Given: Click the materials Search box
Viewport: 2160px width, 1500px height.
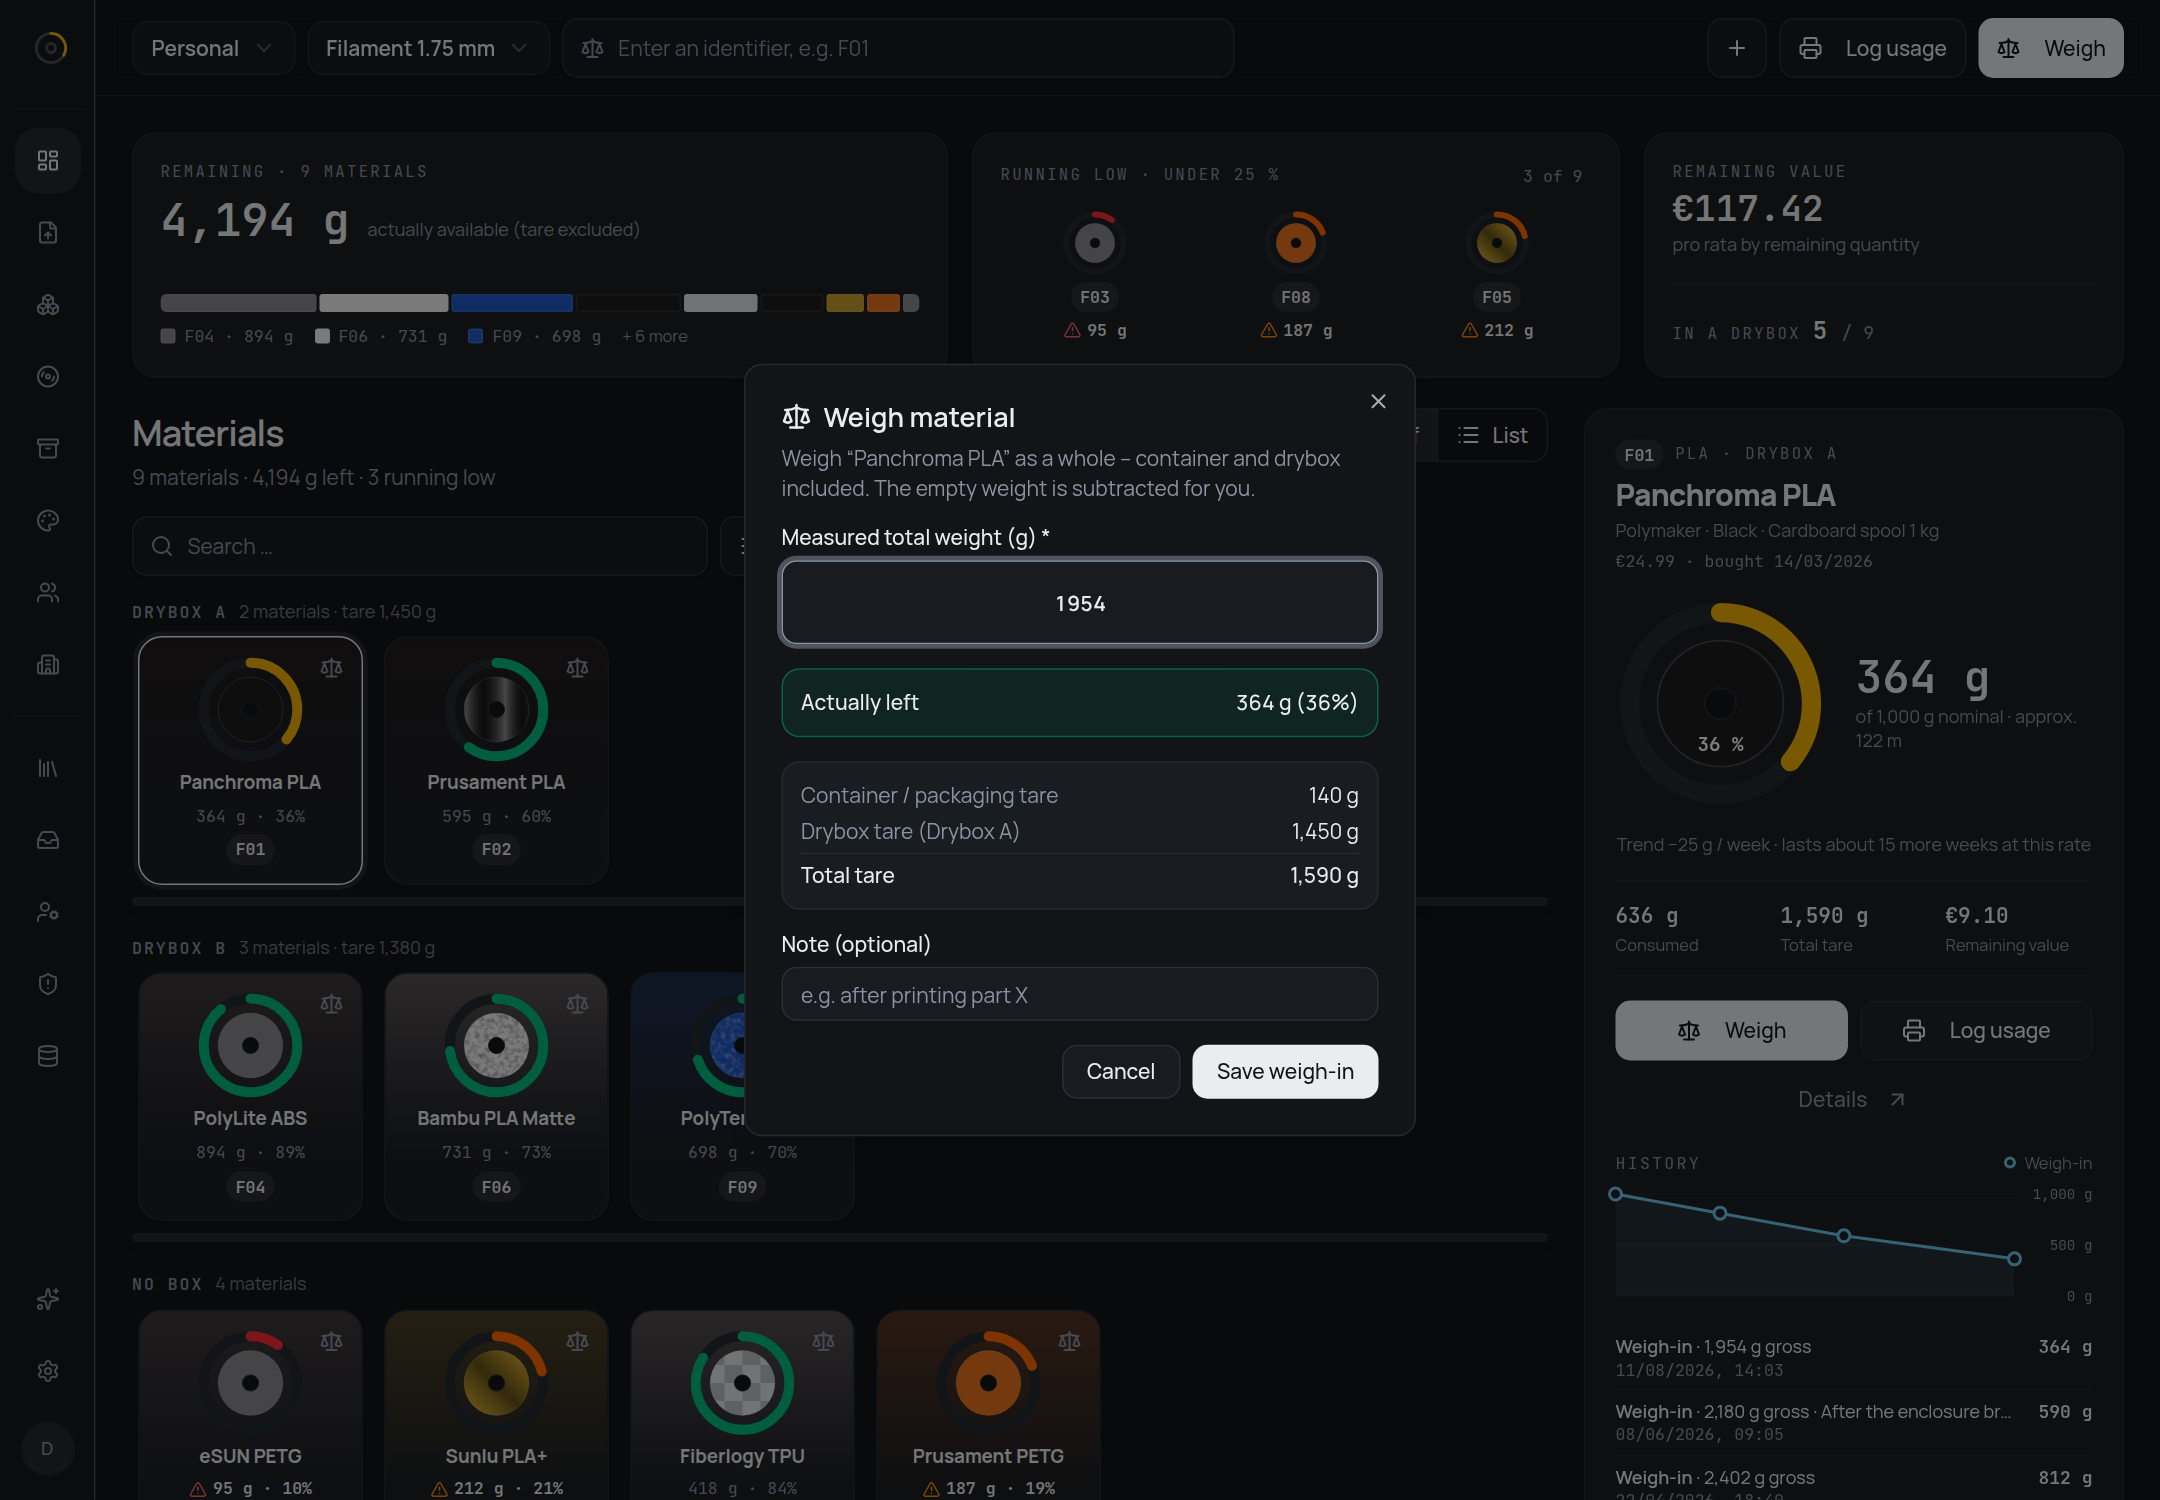Looking at the screenshot, I should click(x=420, y=546).
